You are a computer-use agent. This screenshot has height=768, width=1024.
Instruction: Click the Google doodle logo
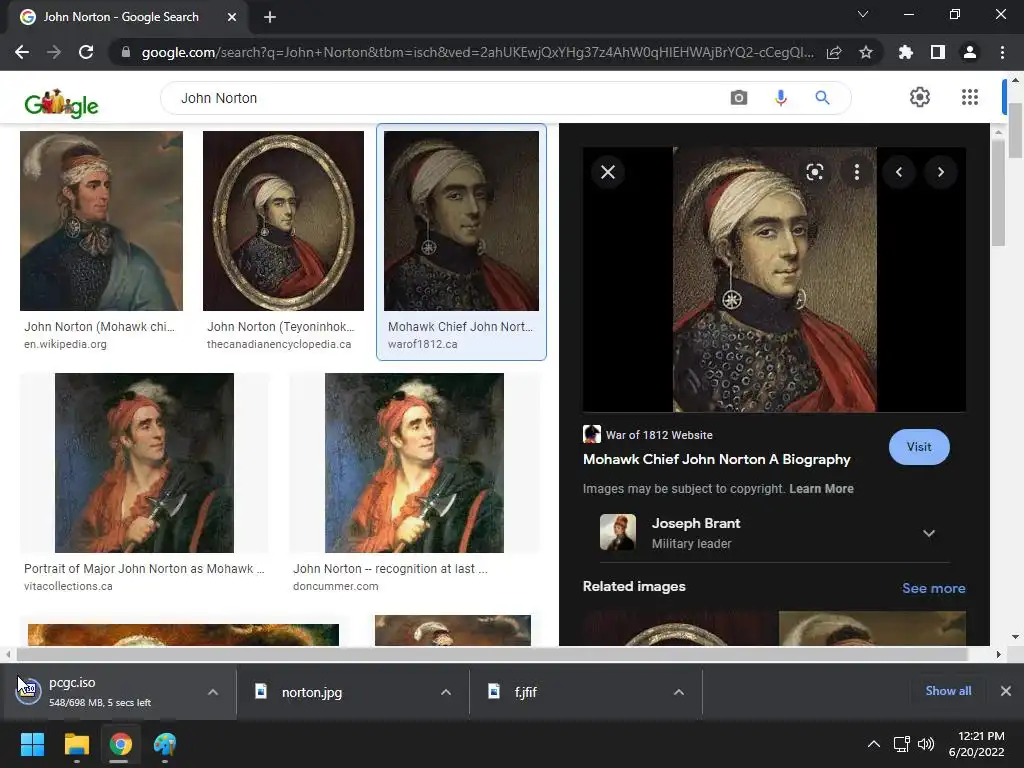coord(61,103)
